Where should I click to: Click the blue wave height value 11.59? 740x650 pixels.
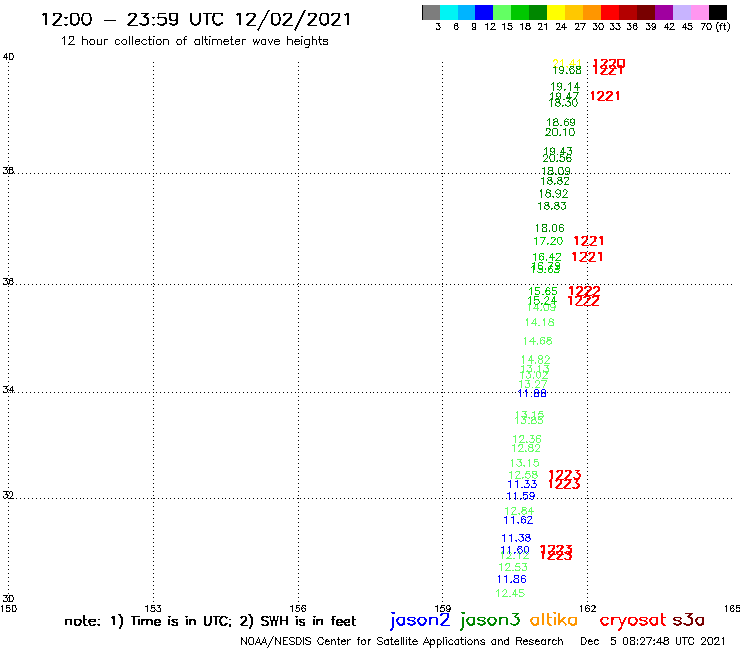pyautogui.click(x=521, y=496)
